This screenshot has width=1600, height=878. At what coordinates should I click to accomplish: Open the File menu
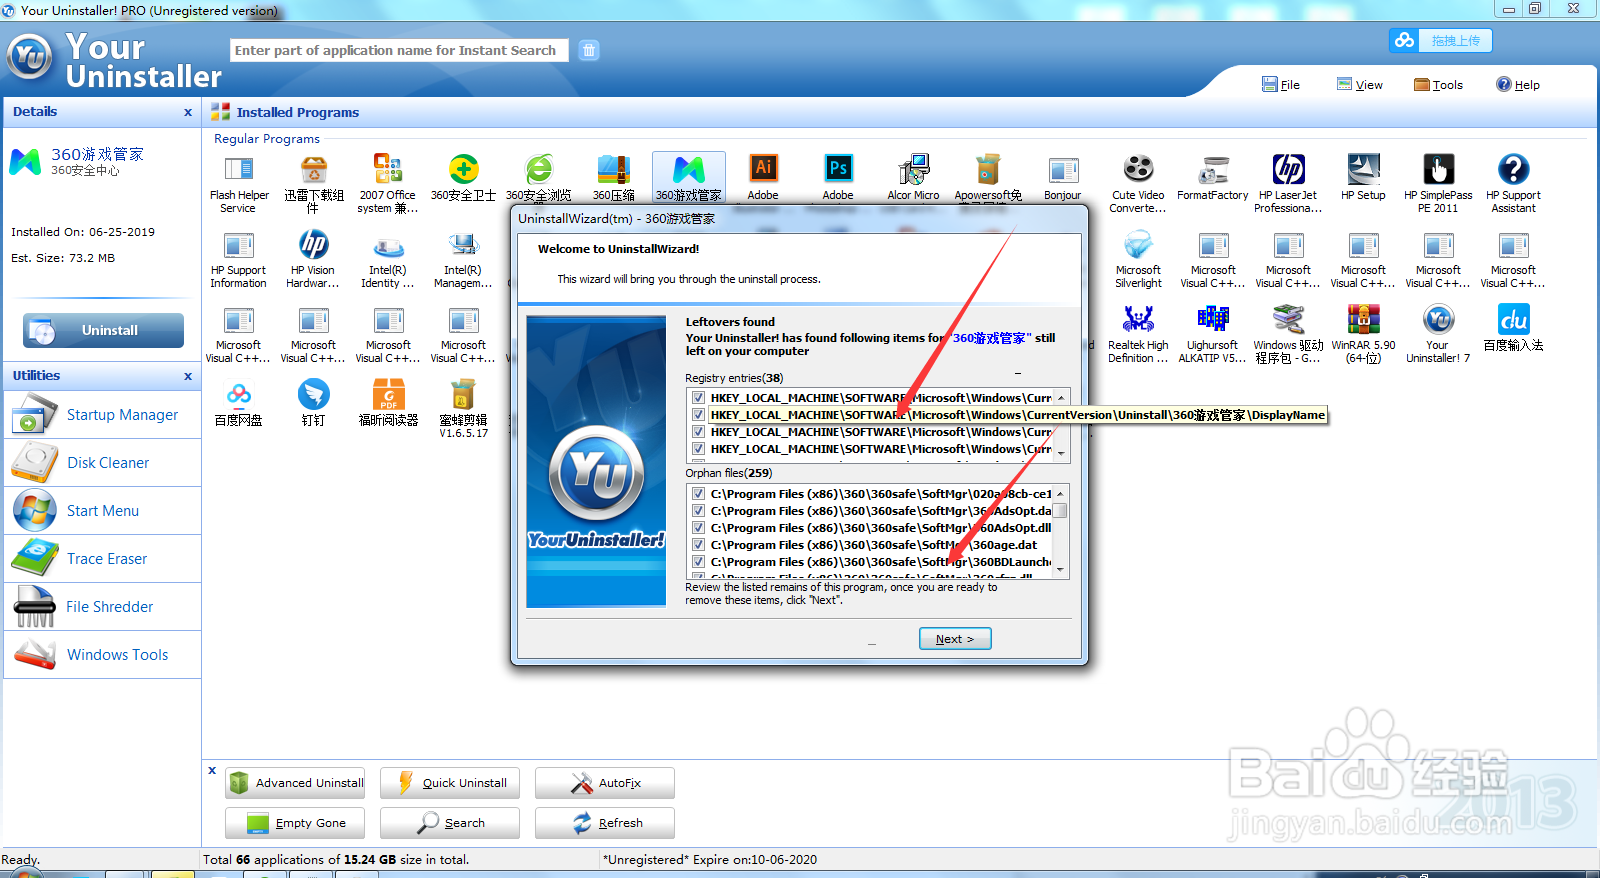[x=1281, y=85]
